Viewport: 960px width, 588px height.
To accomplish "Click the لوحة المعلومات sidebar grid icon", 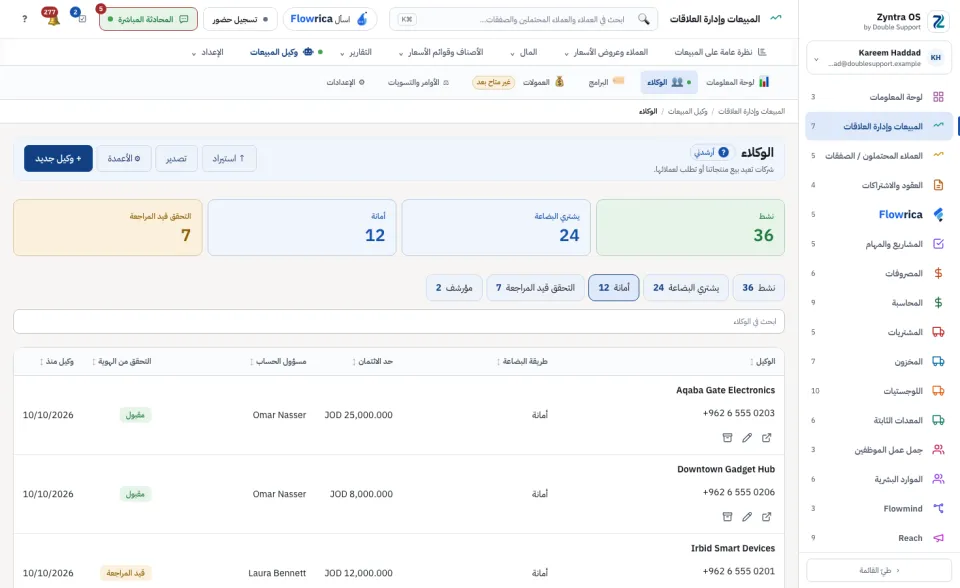I will click(x=938, y=97).
